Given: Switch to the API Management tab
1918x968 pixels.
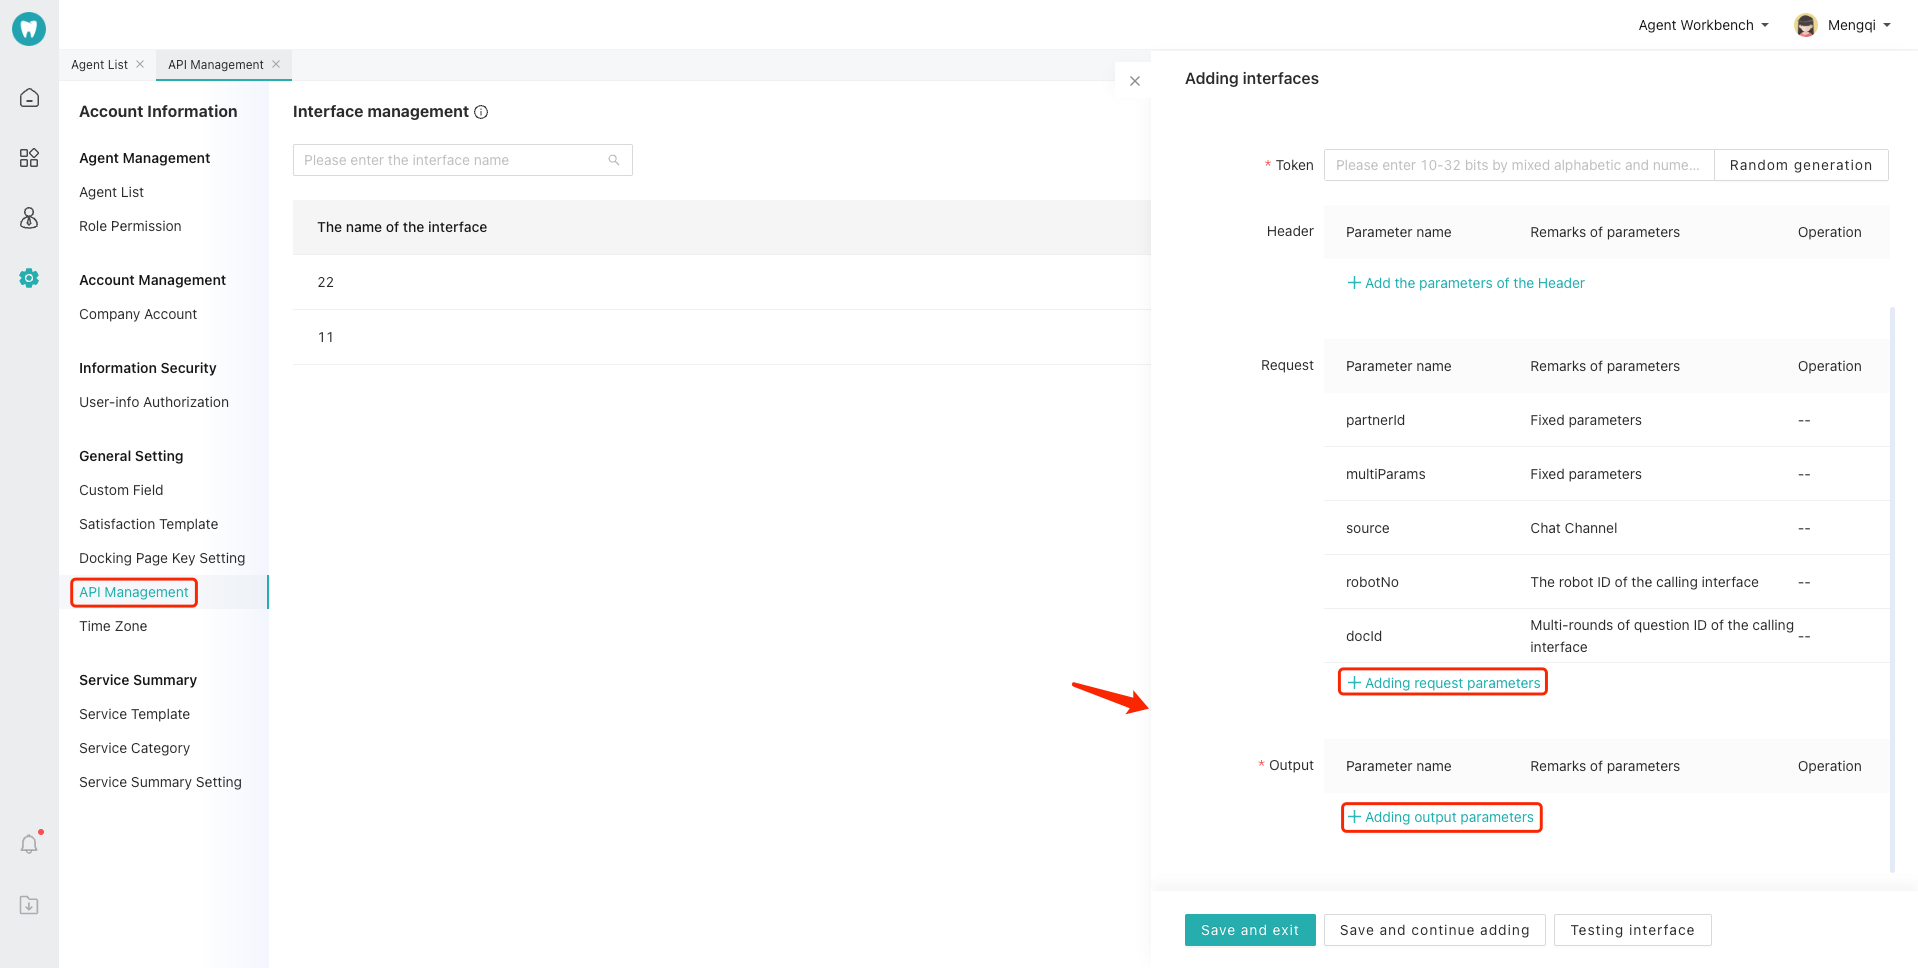Looking at the screenshot, I should tap(216, 65).
